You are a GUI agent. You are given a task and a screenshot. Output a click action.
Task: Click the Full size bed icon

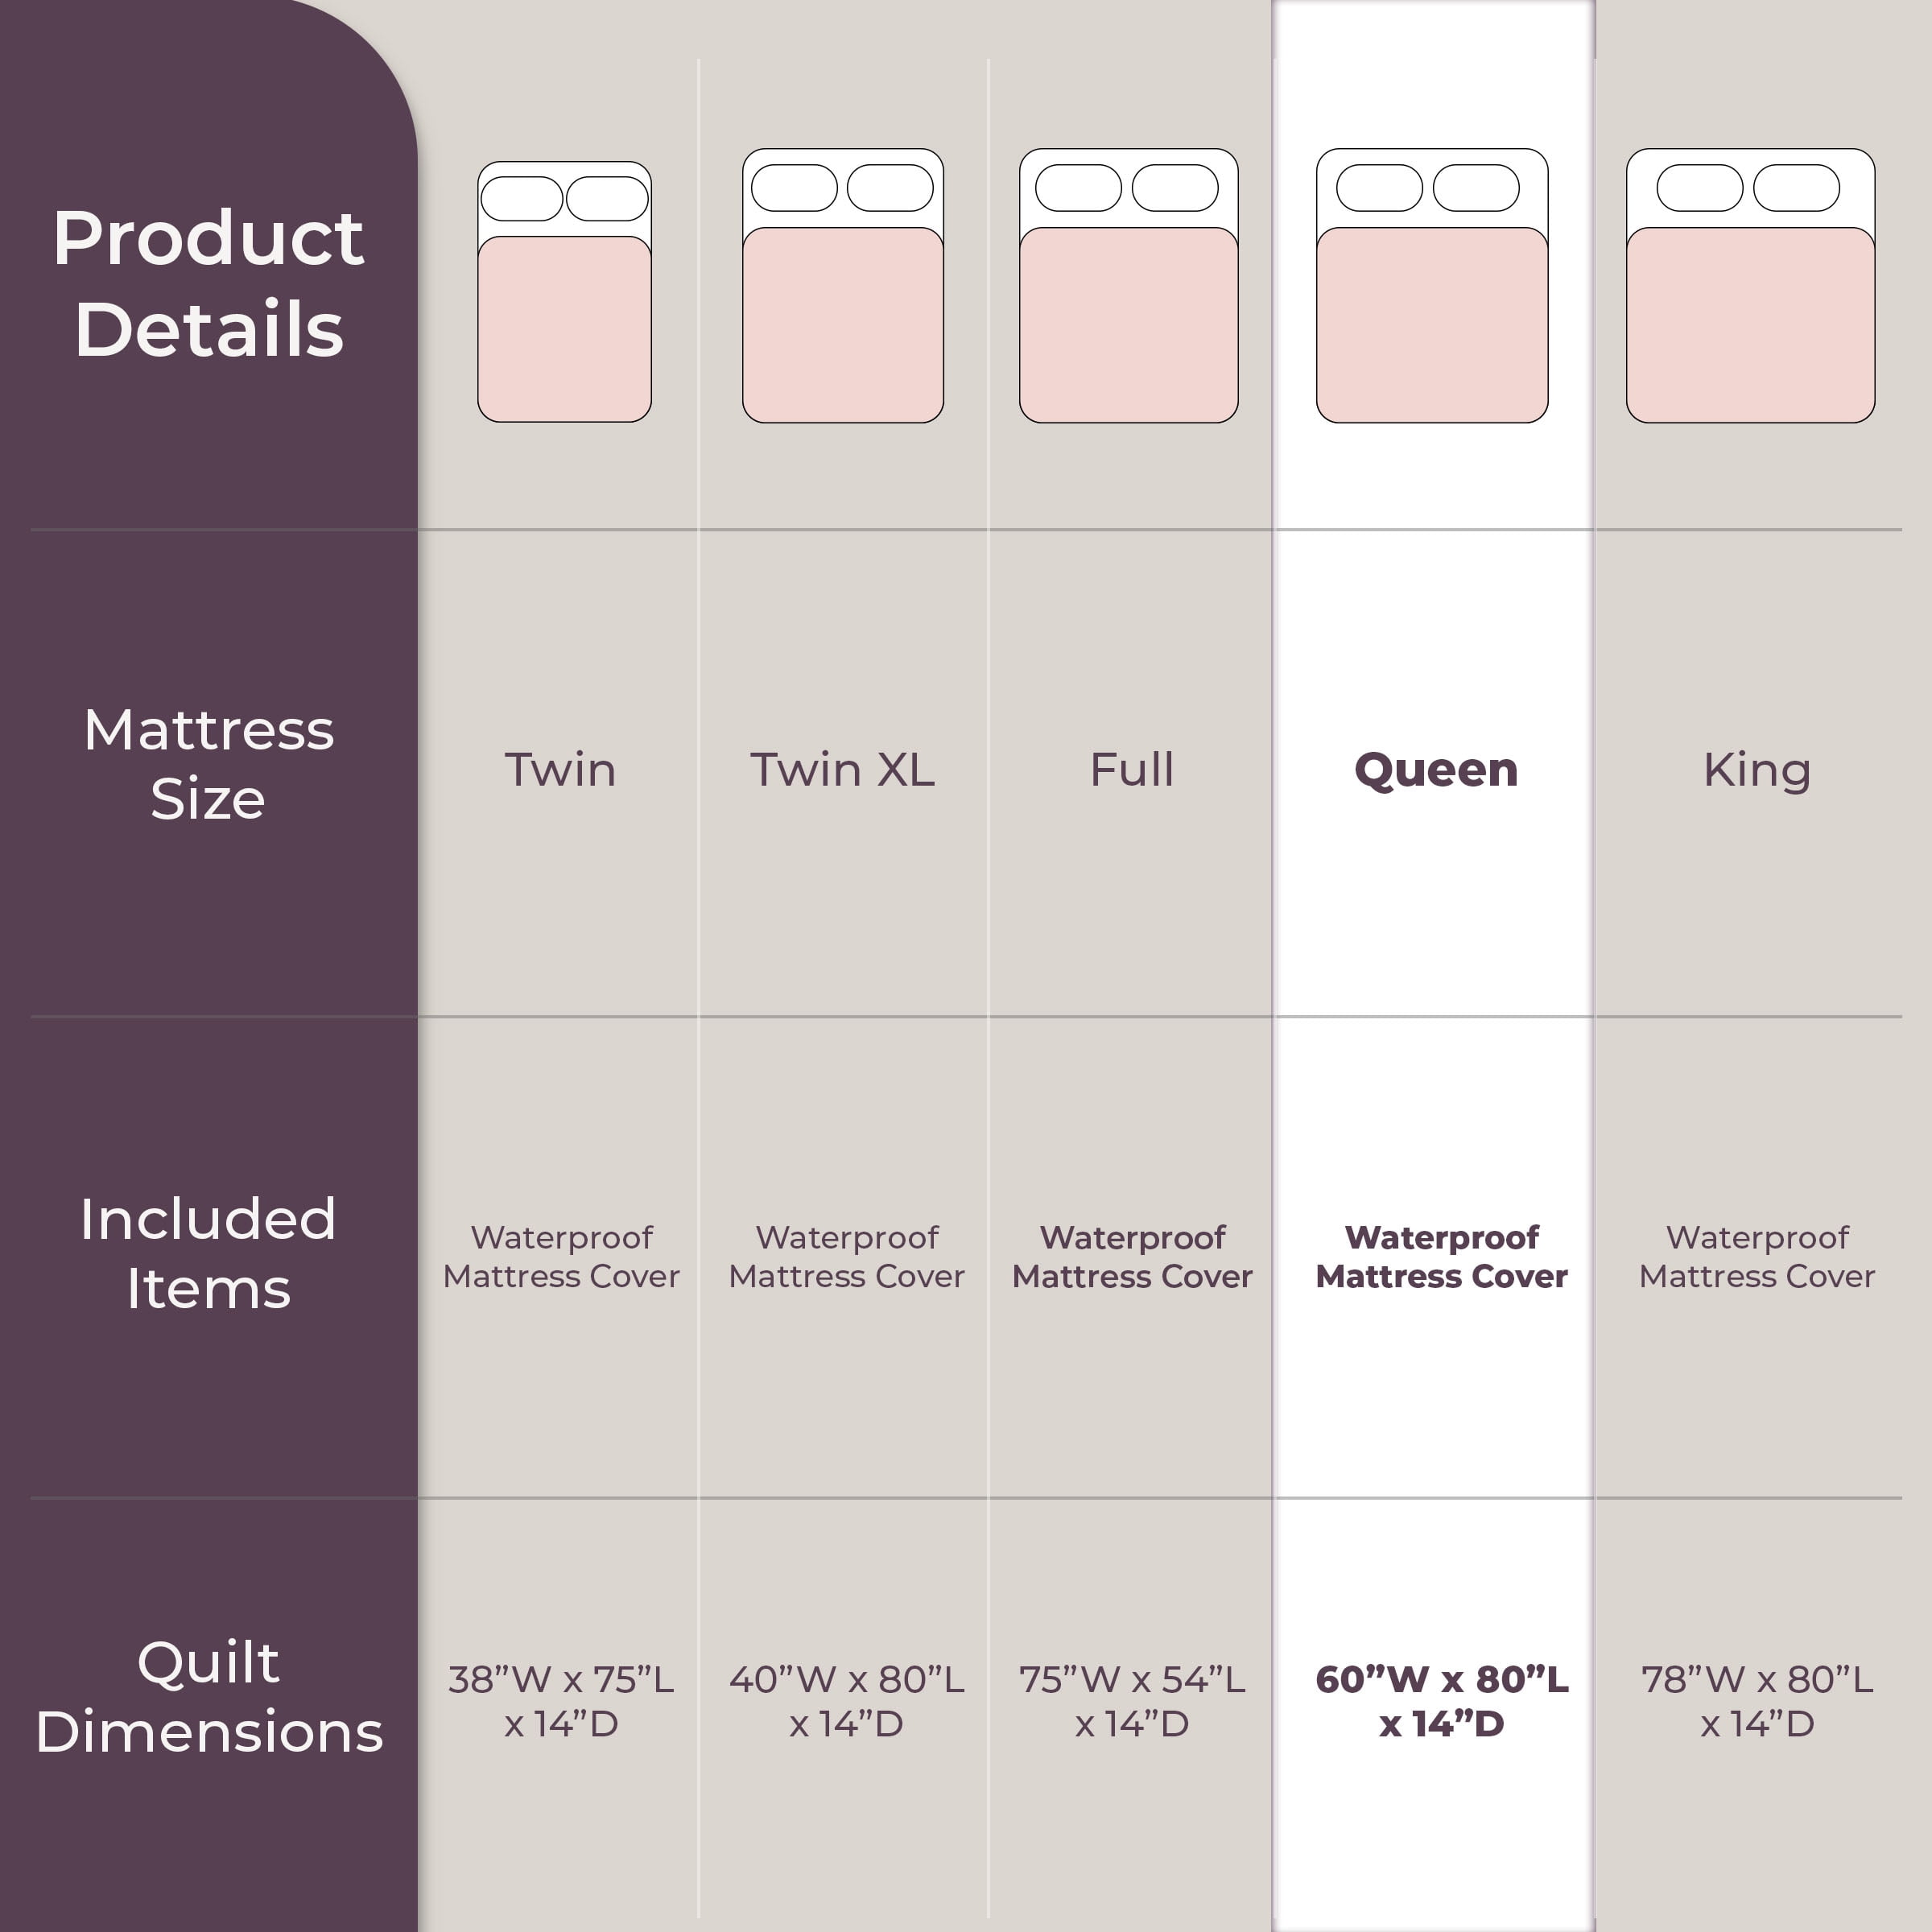coord(1128,286)
